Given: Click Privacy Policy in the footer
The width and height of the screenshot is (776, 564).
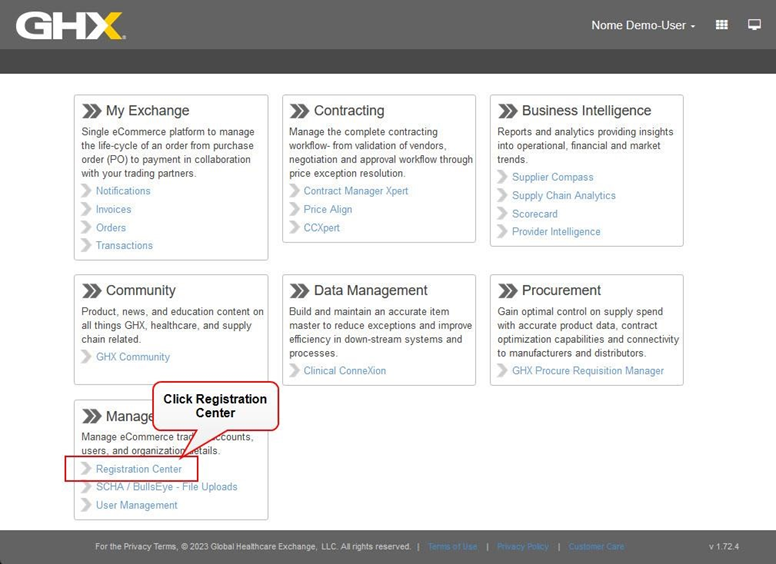Looking at the screenshot, I should pyautogui.click(x=522, y=547).
